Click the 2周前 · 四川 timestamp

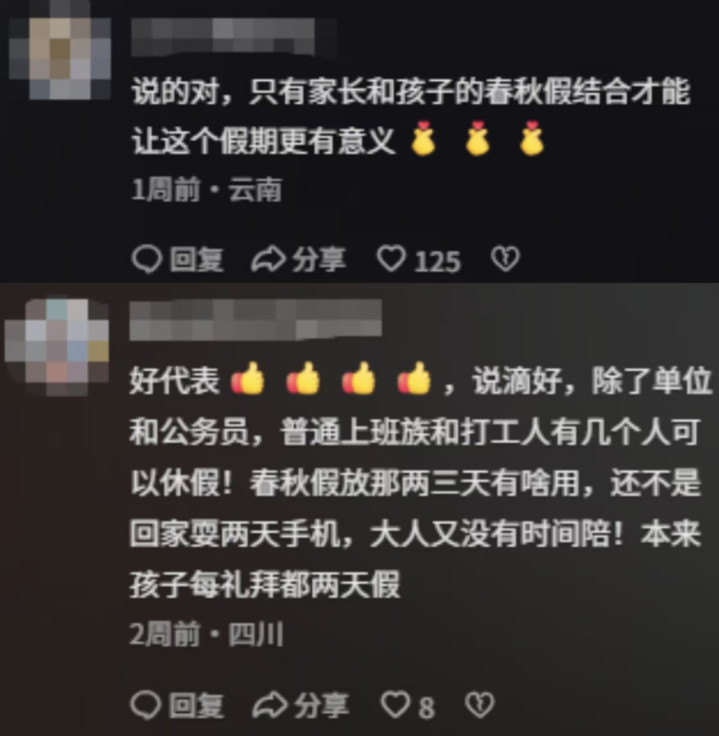[x=207, y=635]
